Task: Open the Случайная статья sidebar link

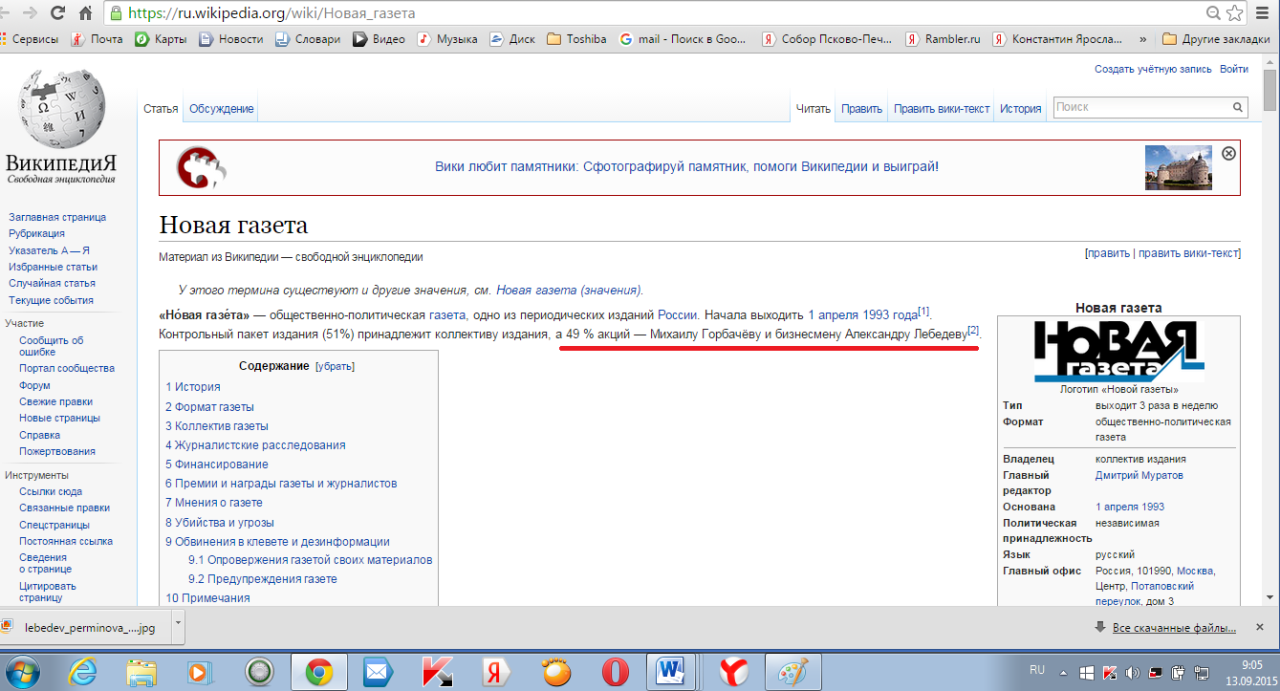Action: pyautogui.click(x=51, y=283)
